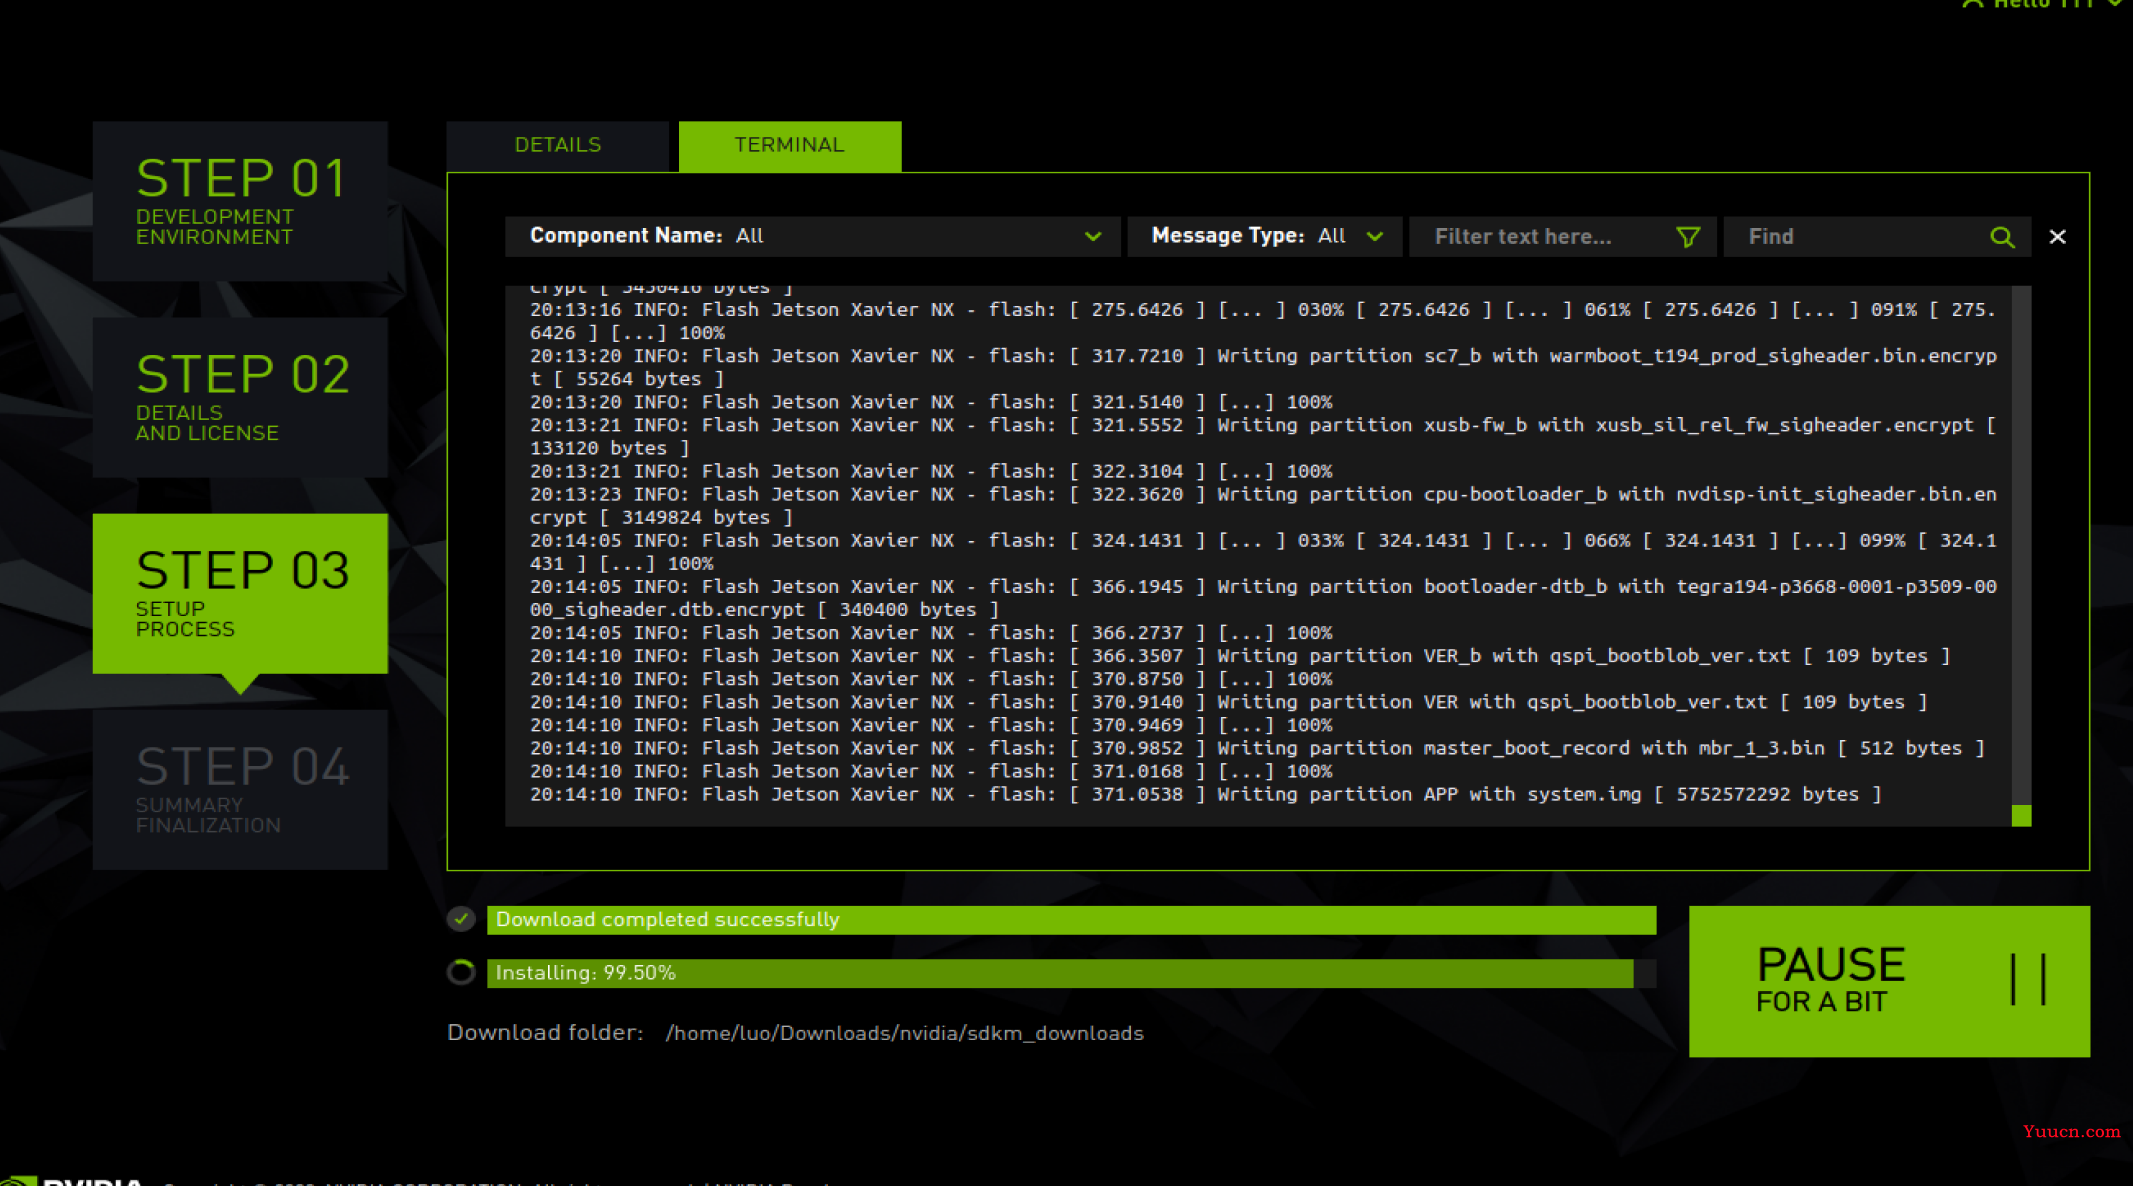
Task: Open STEP 04 Summary Finalization
Action: (x=240, y=789)
